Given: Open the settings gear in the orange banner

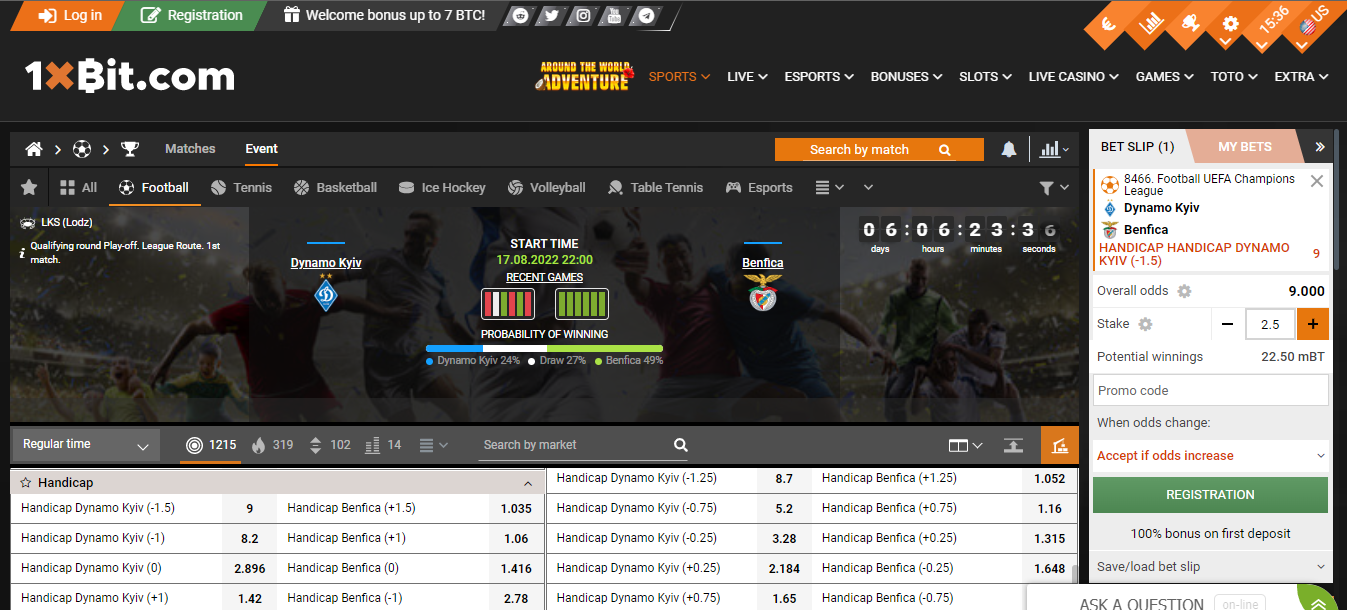Looking at the screenshot, I should (x=1229, y=22).
